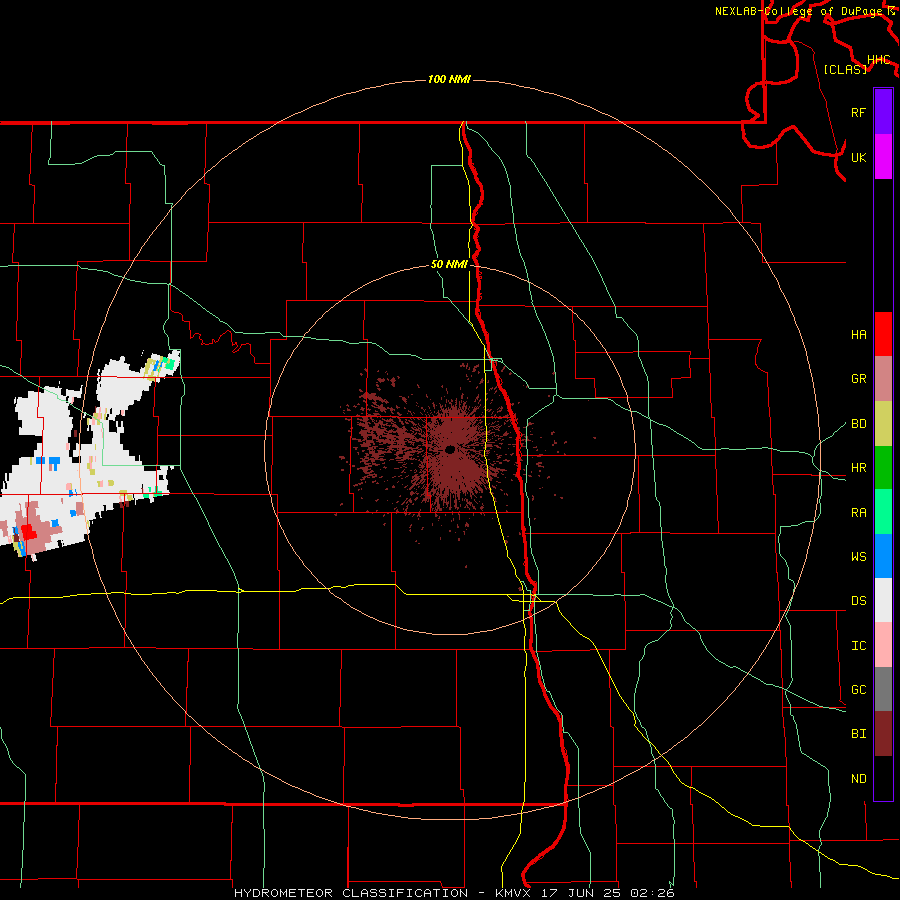Click the [CLAS] units label
900x900 pixels.
(845, 69)
